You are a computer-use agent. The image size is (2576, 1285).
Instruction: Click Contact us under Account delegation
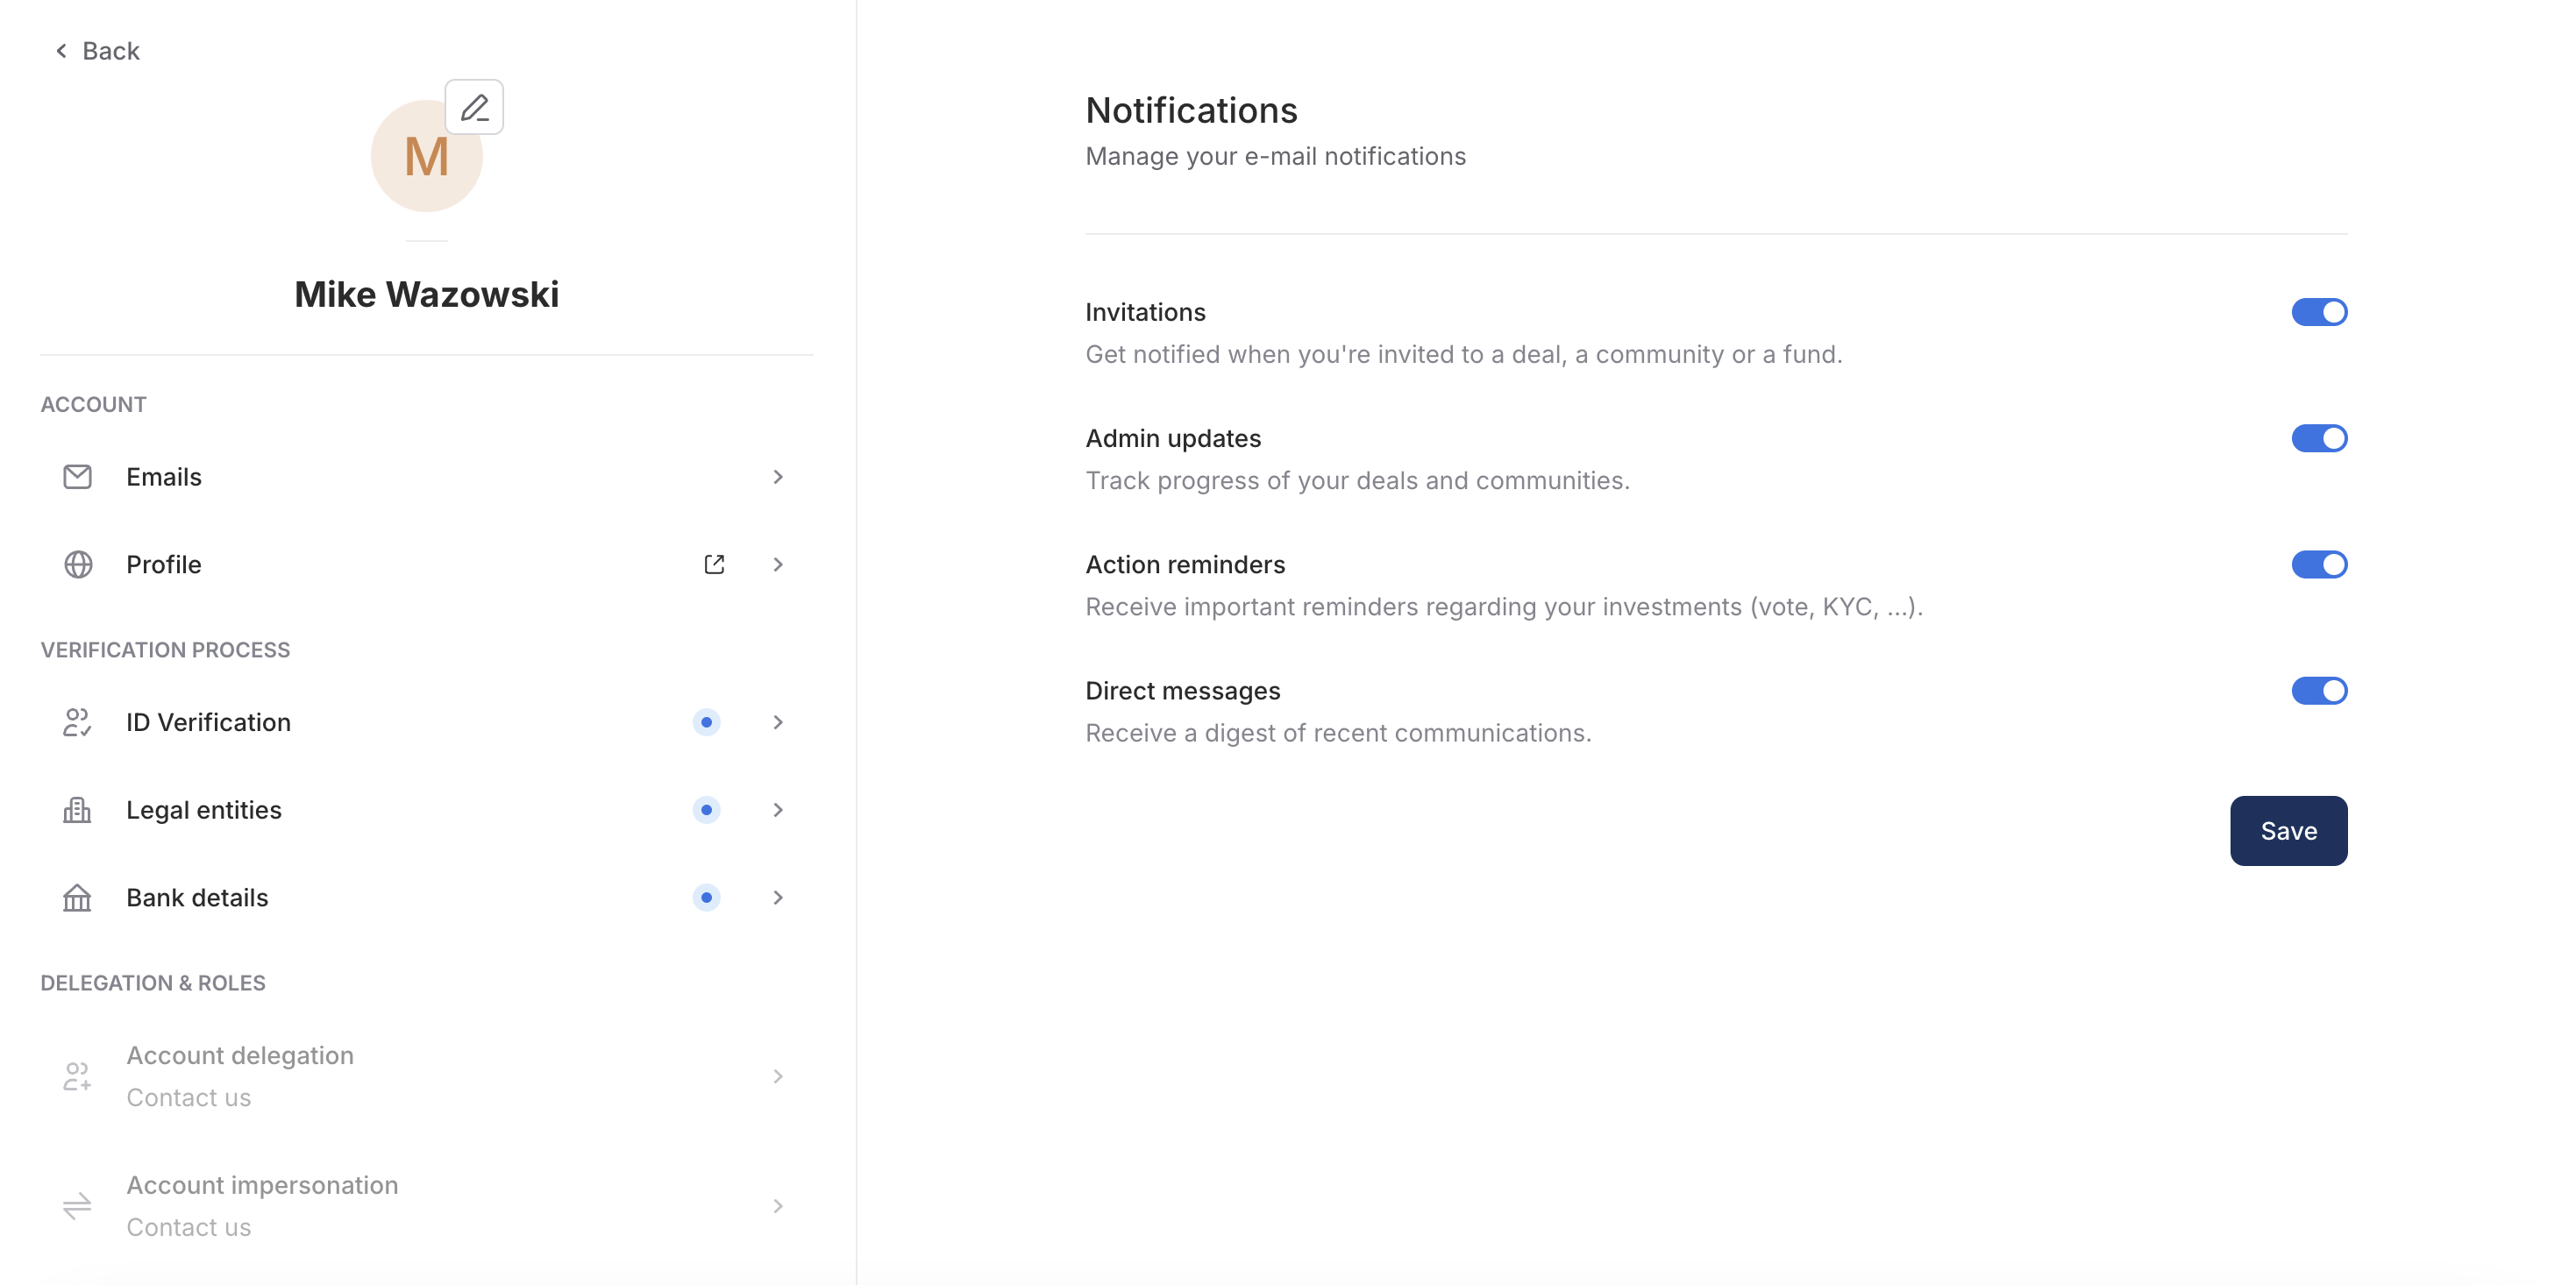pyautogui.click(x=188, y=1098)
